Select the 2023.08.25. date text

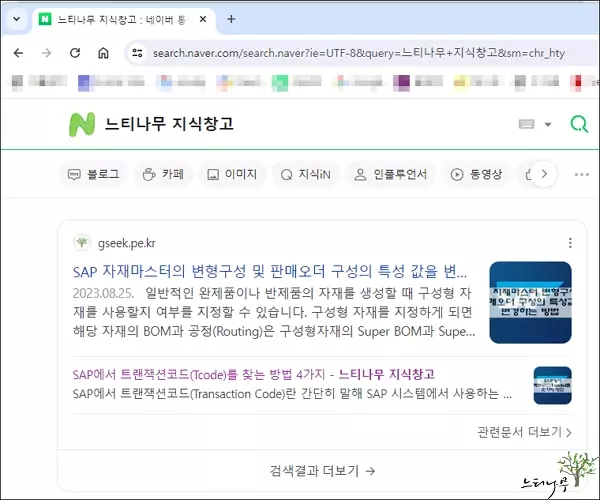coord(103,293)
